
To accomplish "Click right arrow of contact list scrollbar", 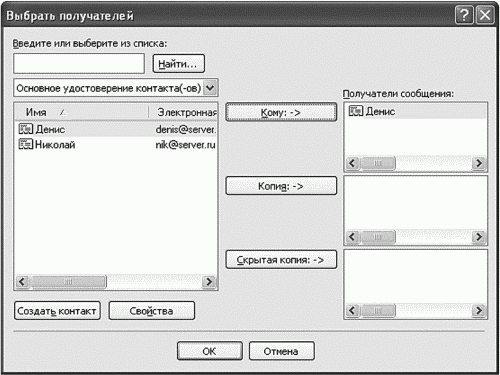I will point(209,282).
